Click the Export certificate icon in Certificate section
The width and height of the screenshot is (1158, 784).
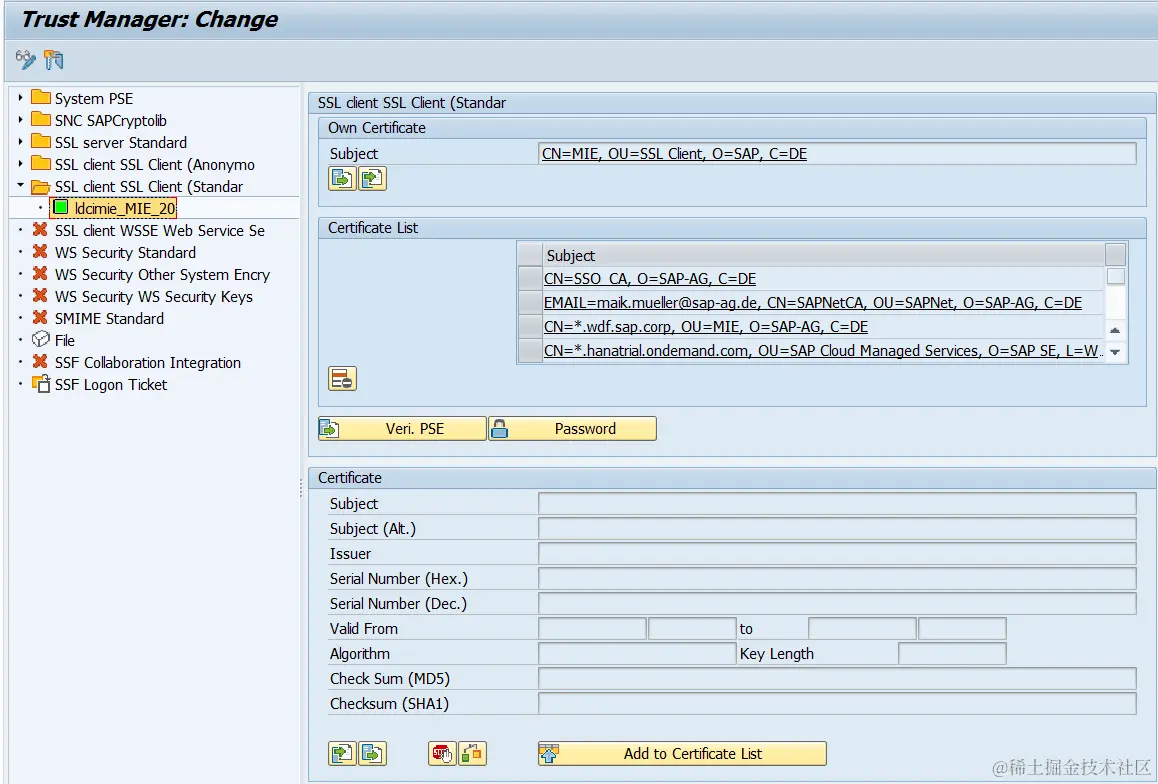(372, 754)
